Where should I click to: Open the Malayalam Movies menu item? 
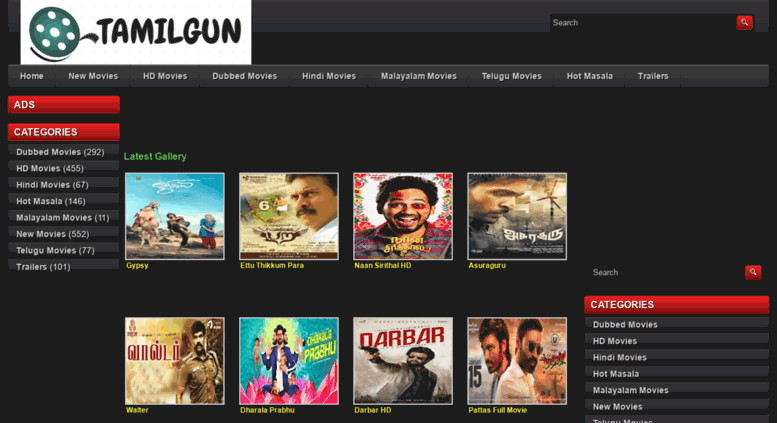pos(419,76)
